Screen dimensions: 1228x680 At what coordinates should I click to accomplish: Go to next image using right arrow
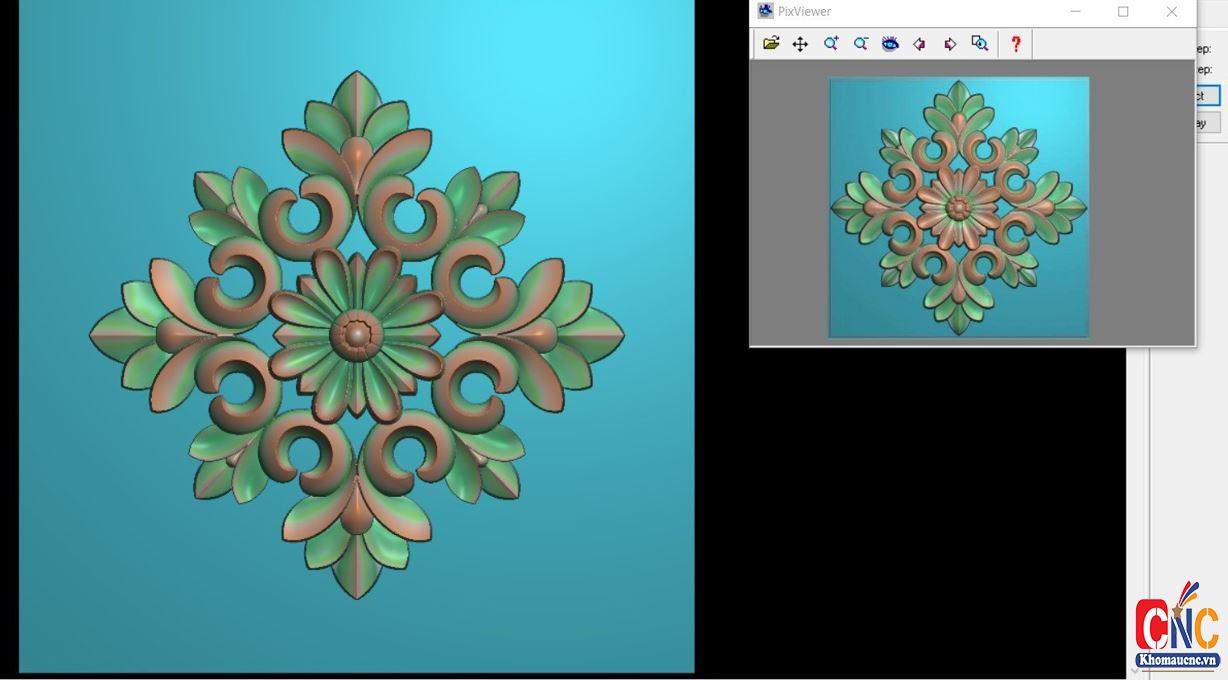tap(950, 43)
